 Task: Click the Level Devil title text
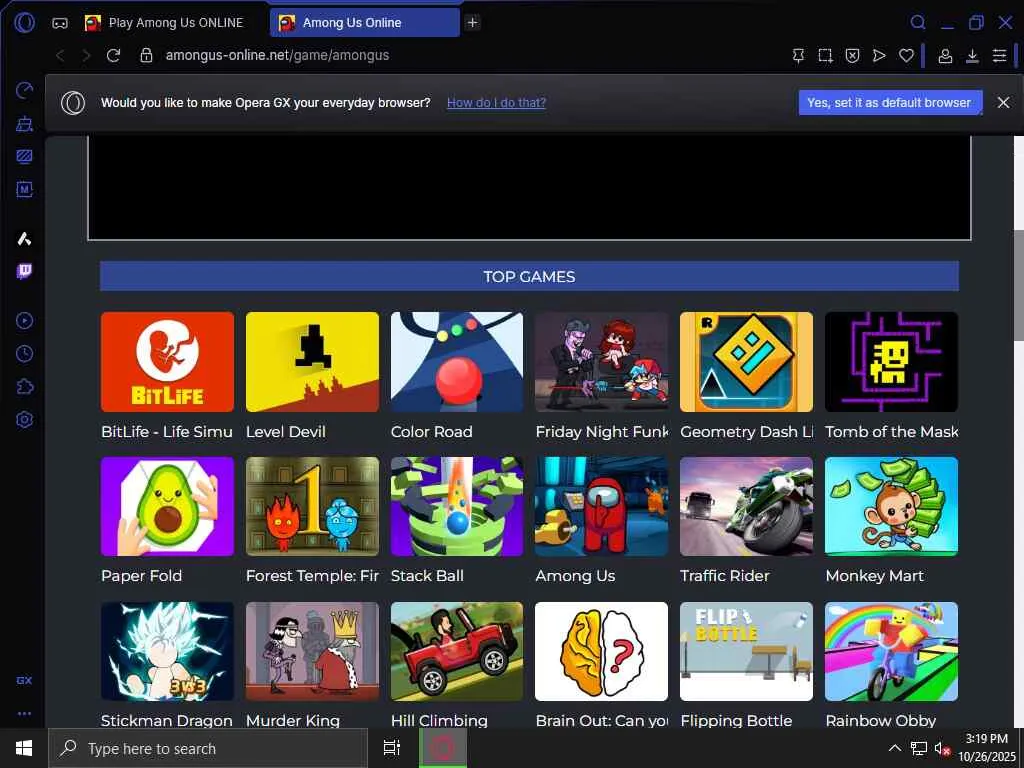[x=285, y=432]
